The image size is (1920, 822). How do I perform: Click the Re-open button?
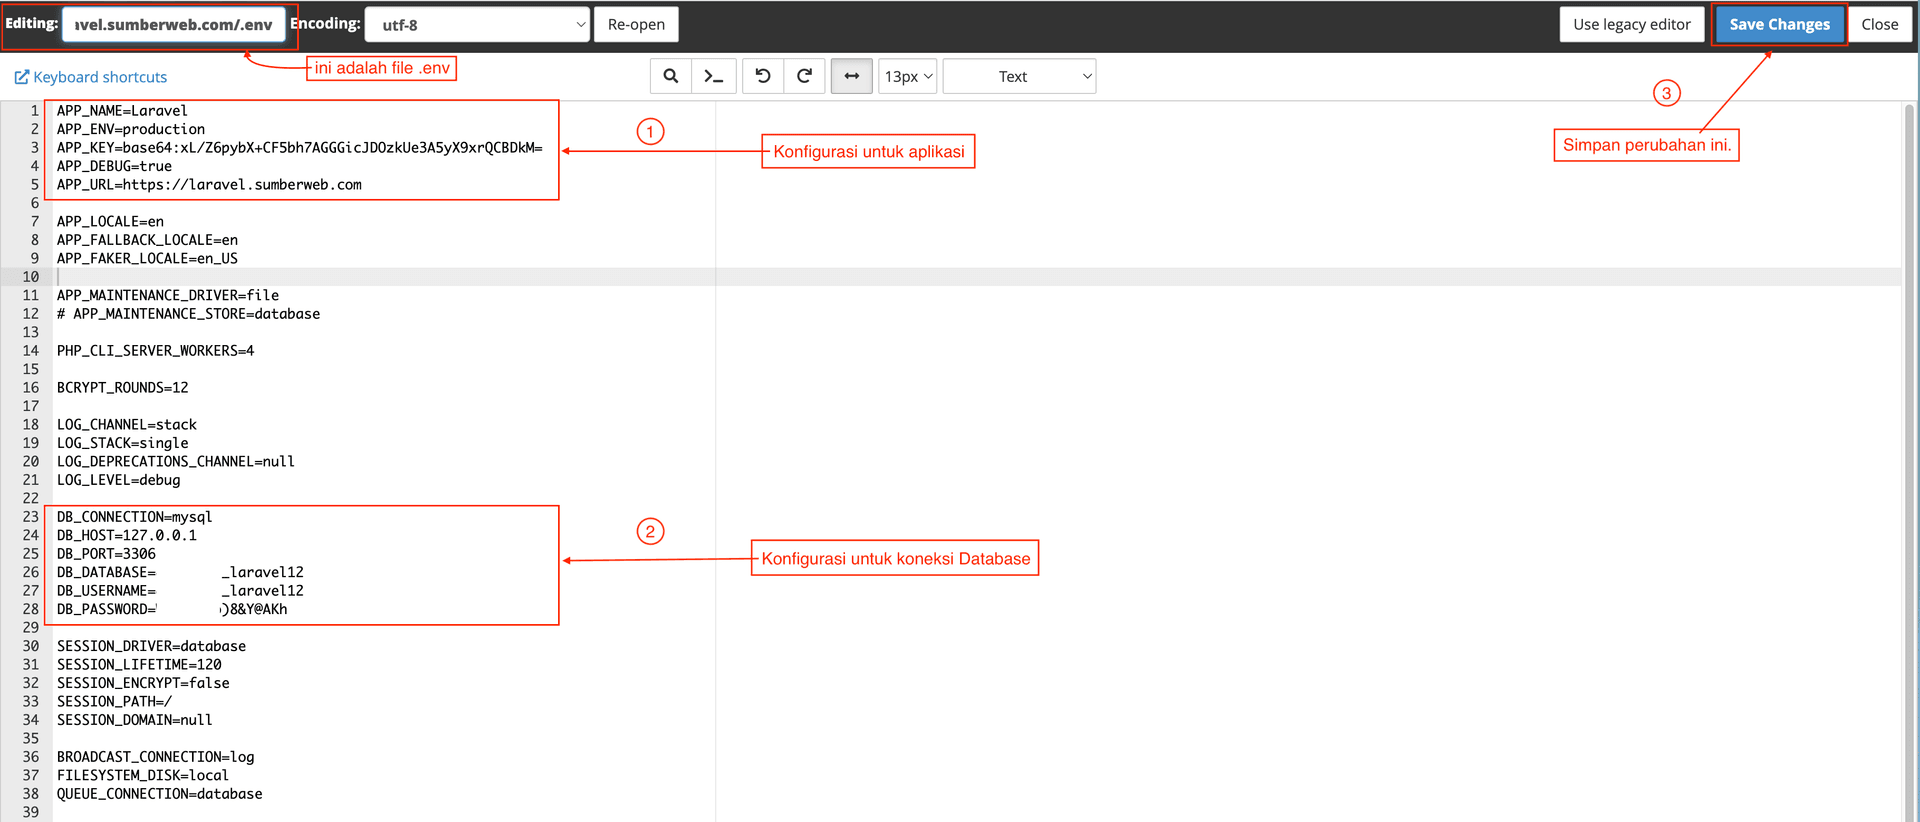click(x=636, y=24)
